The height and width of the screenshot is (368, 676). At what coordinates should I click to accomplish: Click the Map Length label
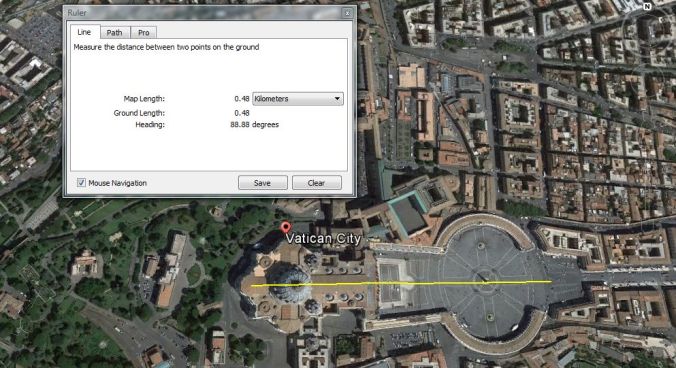(144, 99)
